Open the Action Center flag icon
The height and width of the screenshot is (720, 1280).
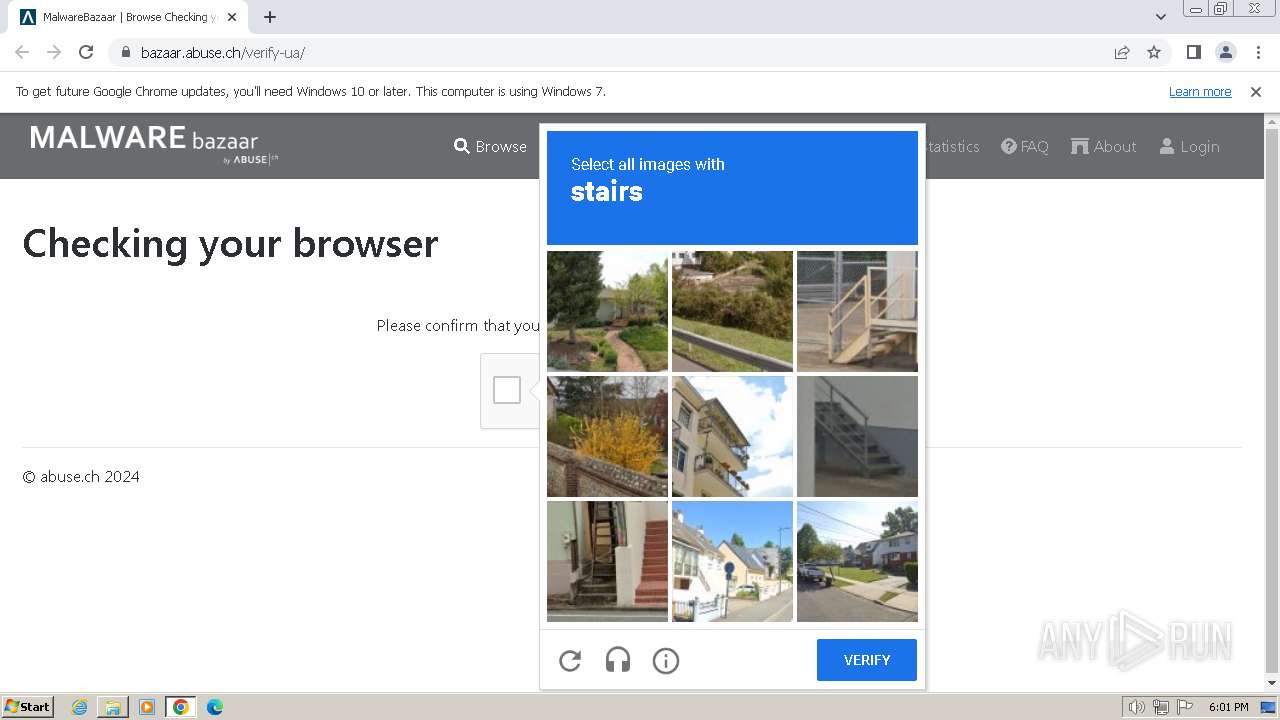[1185, 707]
